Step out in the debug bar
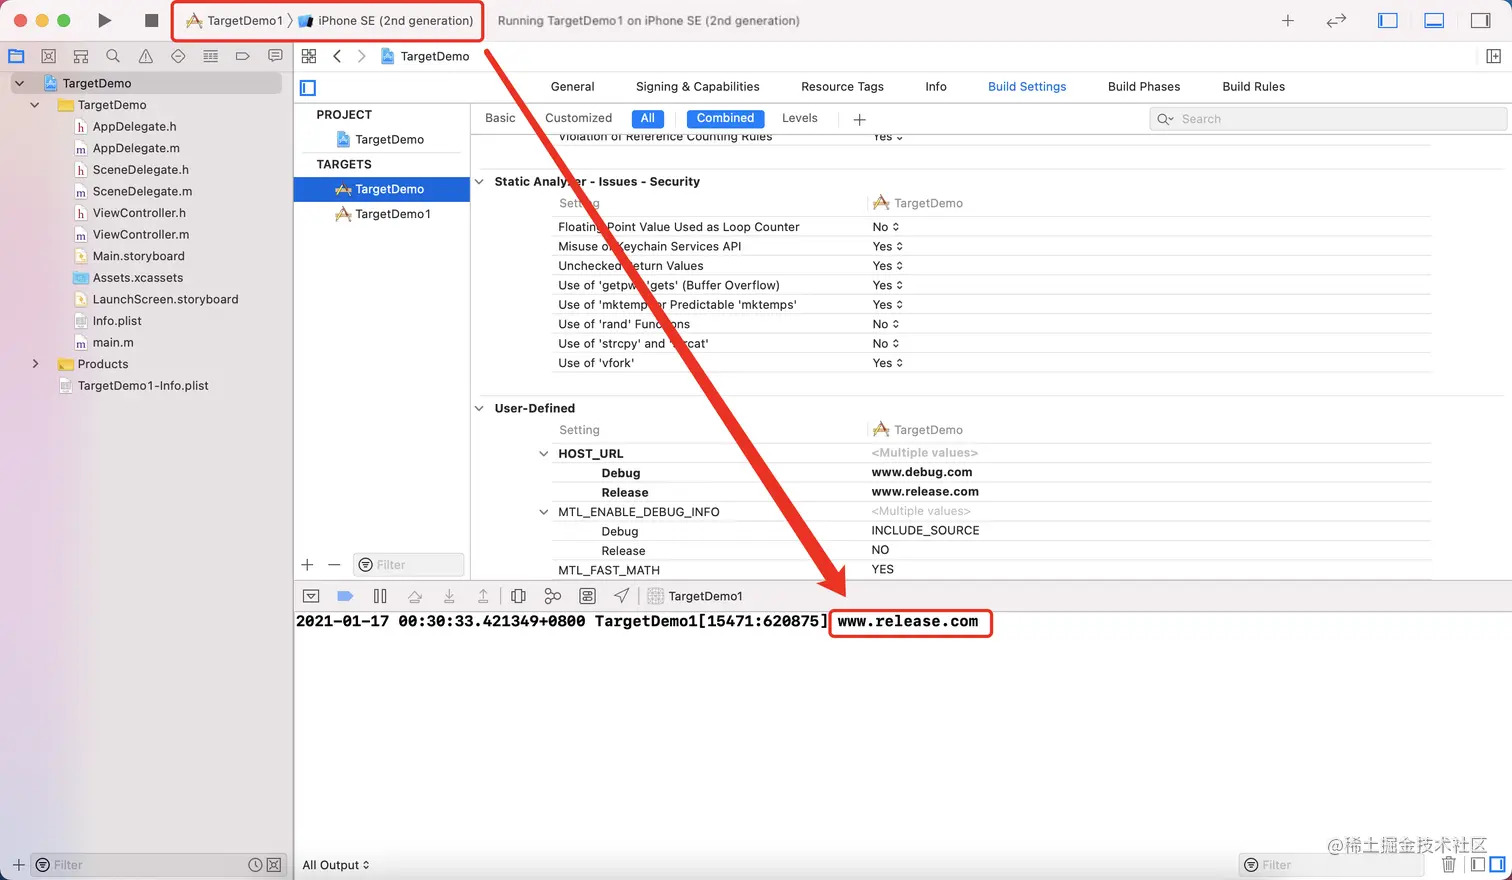 [483, 596]
